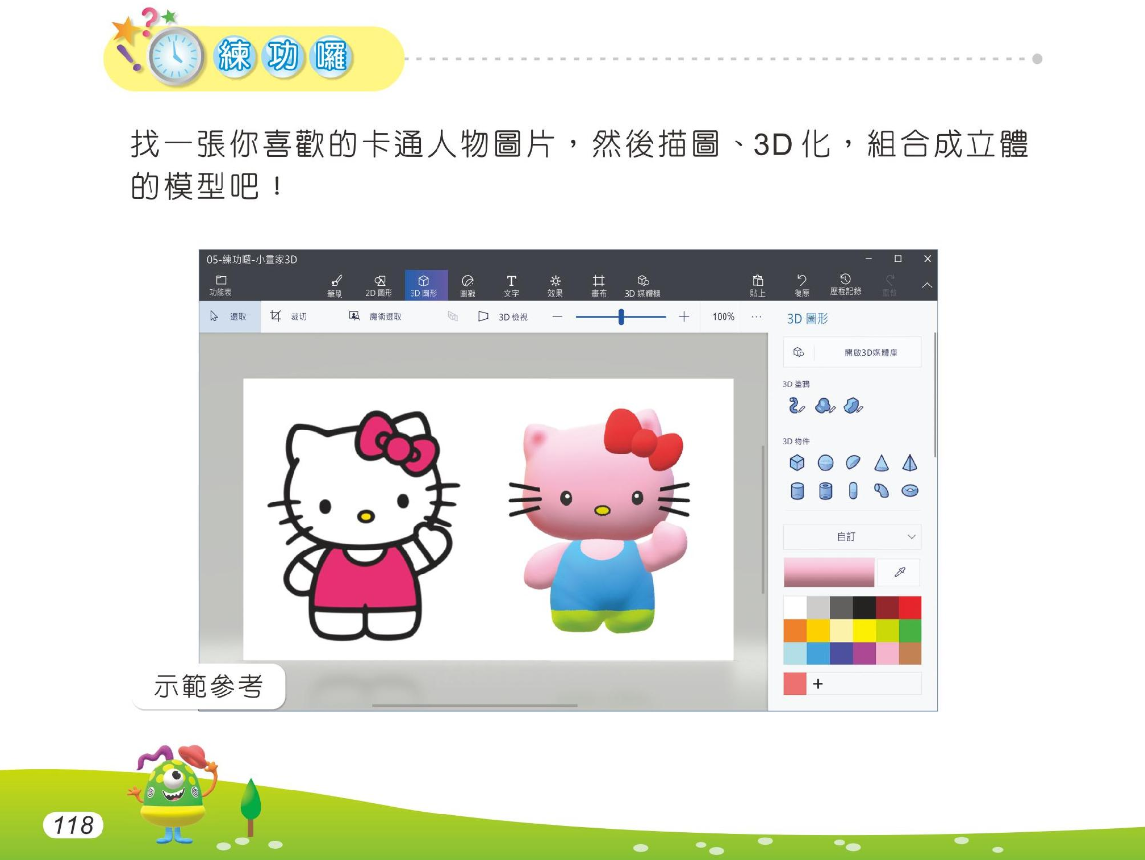
Task: Open the 效果 effects tab
Action: point(555,285)
